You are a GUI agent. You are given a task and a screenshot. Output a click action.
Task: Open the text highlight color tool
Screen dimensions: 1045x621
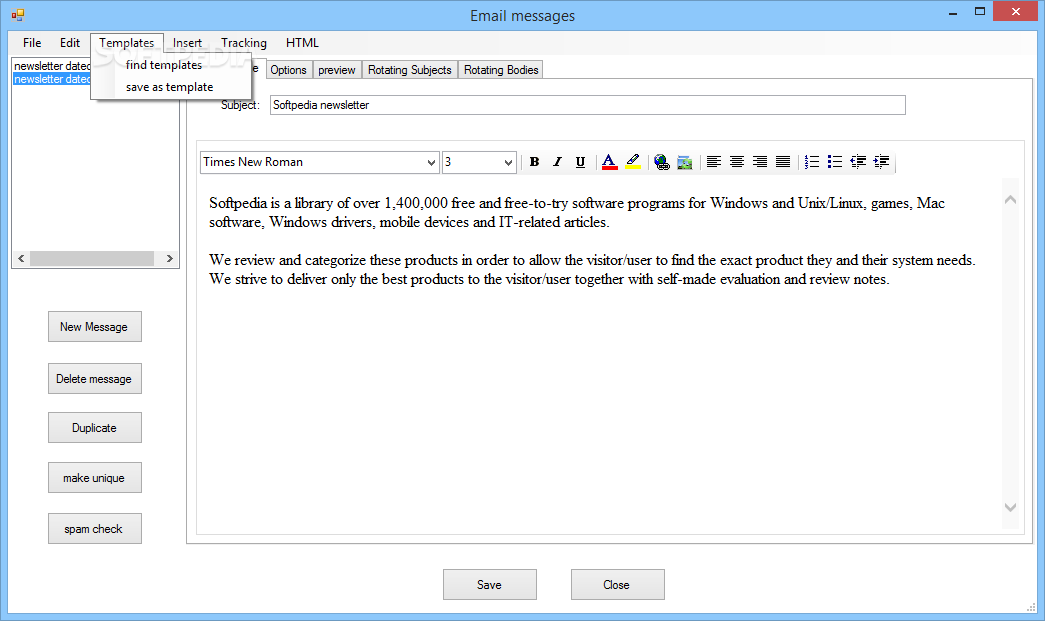pyautogui.click(x=632, y=162)
